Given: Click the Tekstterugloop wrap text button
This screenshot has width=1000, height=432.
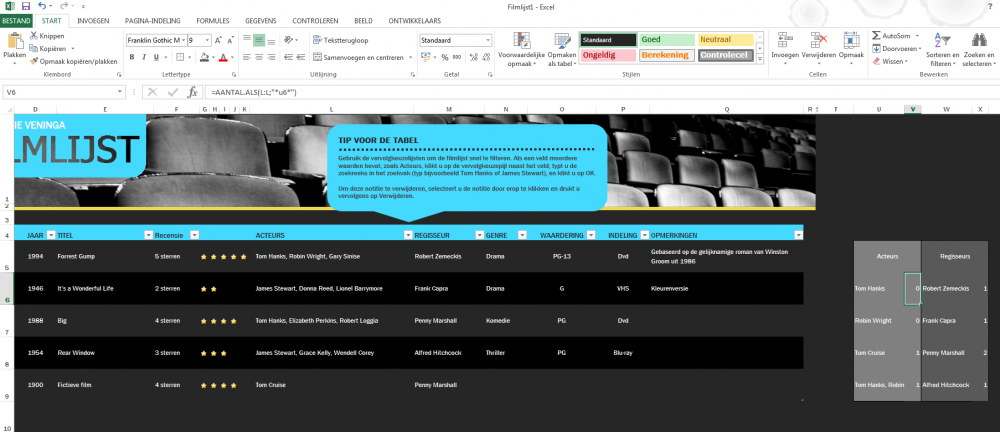Looking at the screenshot, I should click(x=341, y=40).
